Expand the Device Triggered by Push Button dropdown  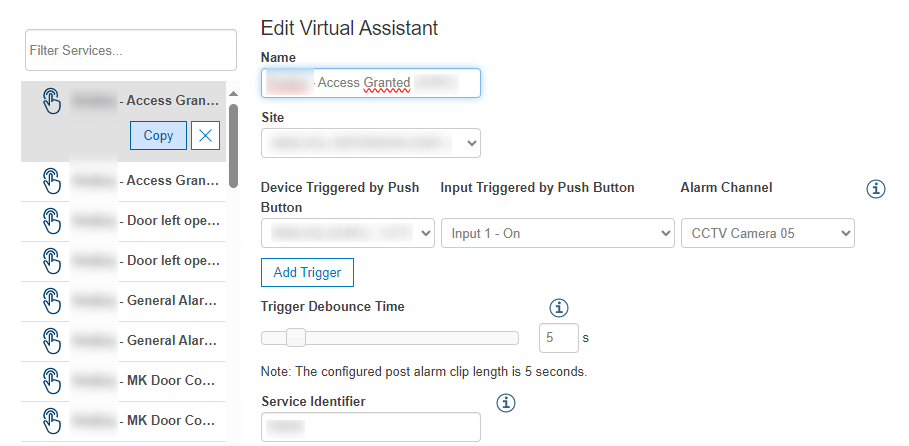[x=347, y=233]
